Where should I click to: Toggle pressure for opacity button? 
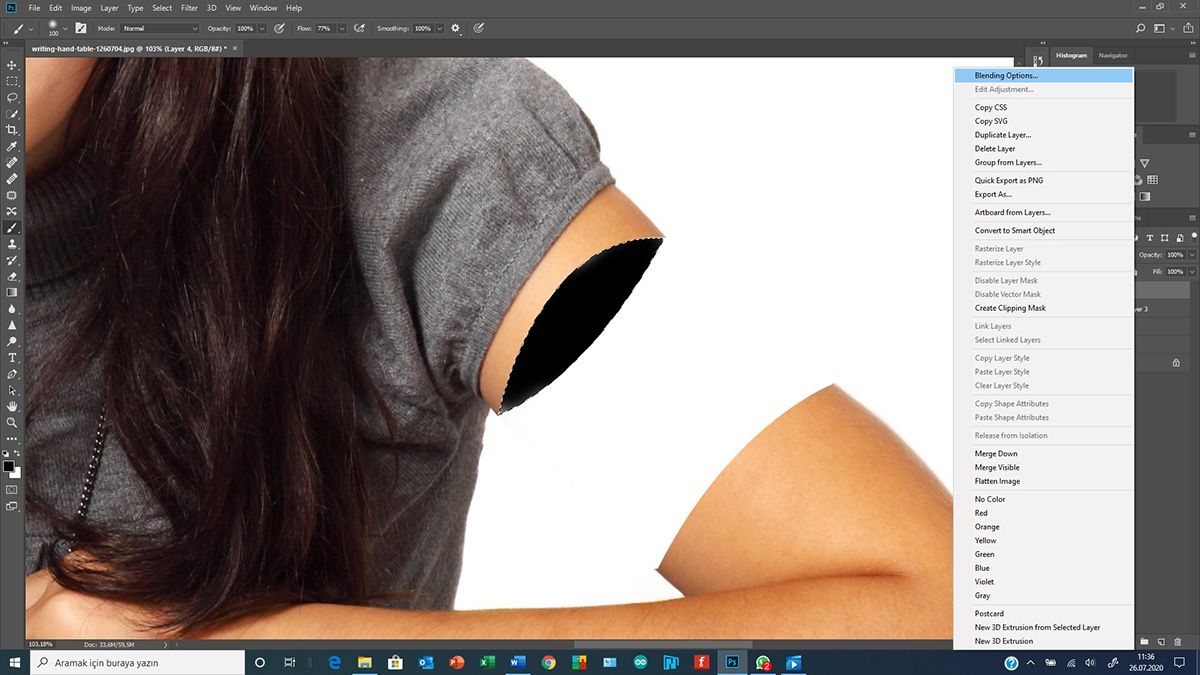click(279, 28)
